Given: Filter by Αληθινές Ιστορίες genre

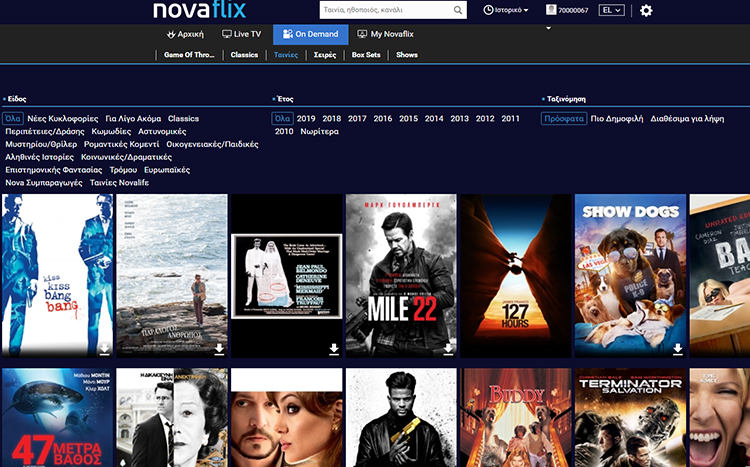Looking at the screenshot, I should 40,157.
